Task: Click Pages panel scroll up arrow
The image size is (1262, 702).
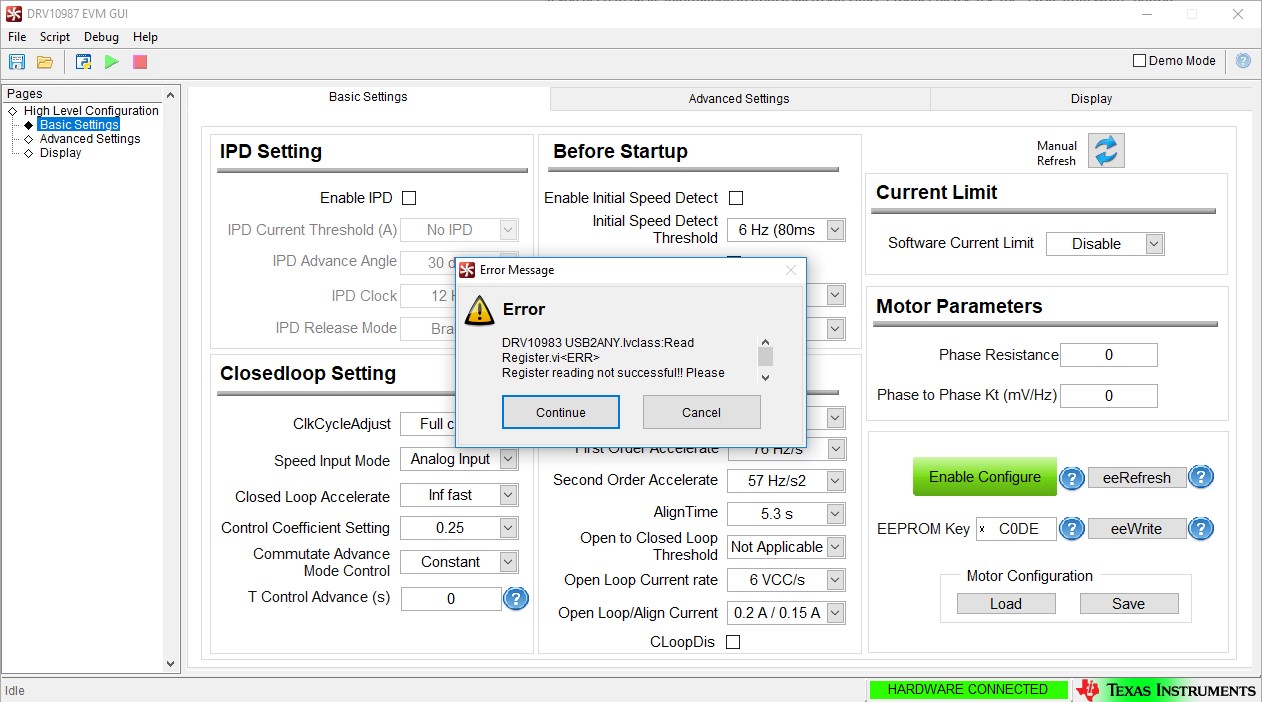Action: (x=170, y=95)
